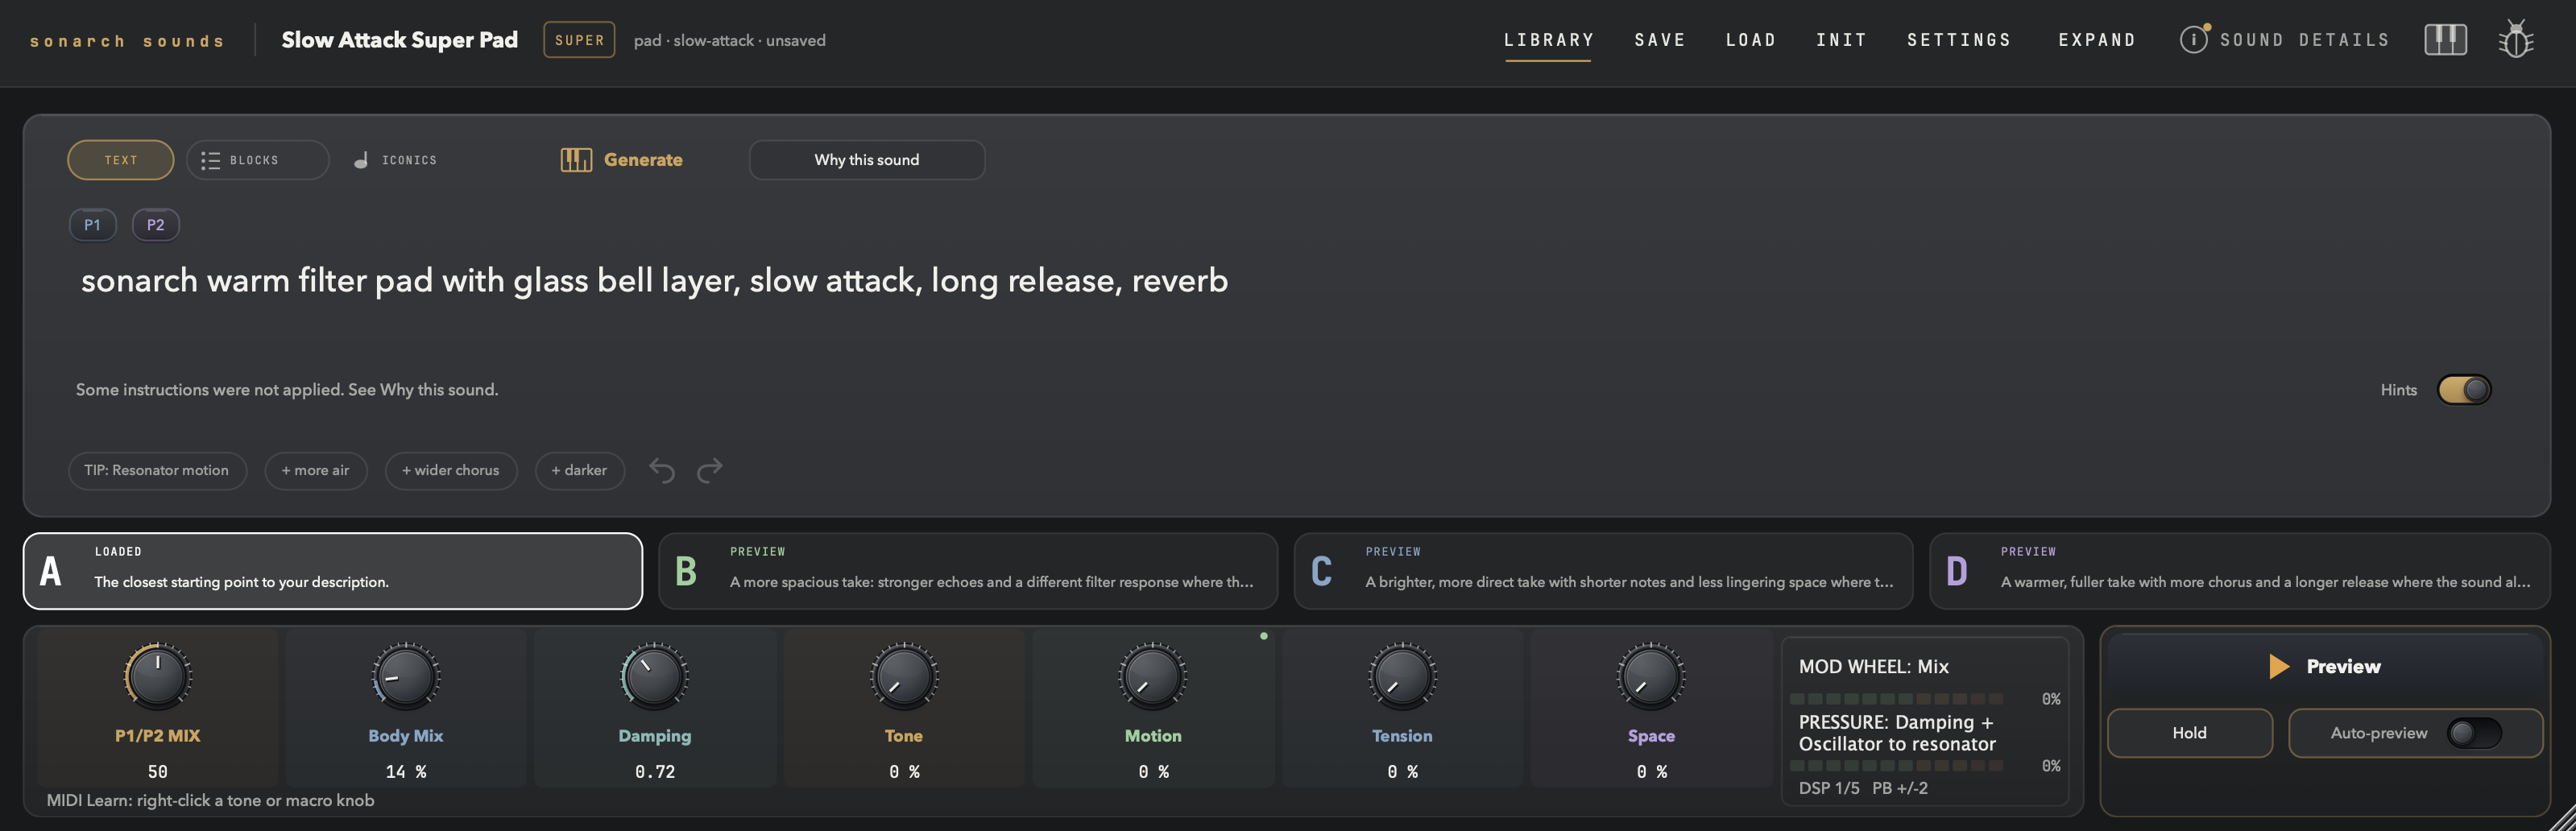2576x831 pixels.
Task: Click the Space knob
Action: click(1651, 676)
